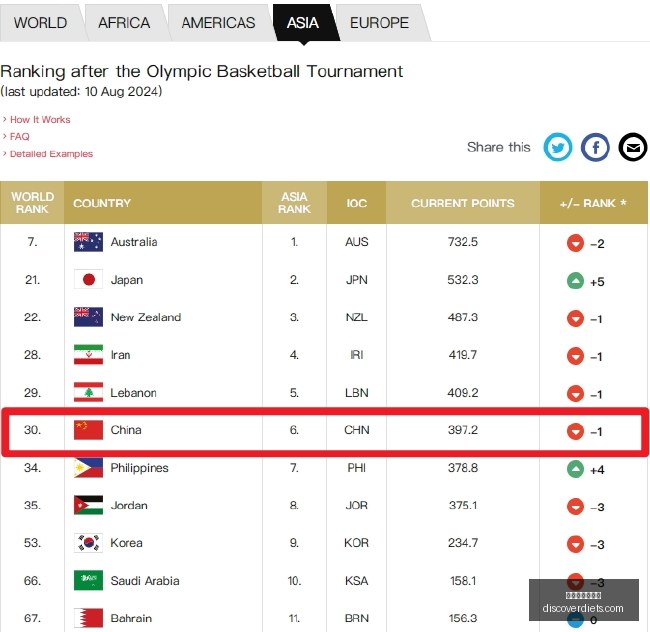The height and width of the screenshot is (632, 650).
Task: Switch to the WORLD tab
Action: (x=40, y=23)
